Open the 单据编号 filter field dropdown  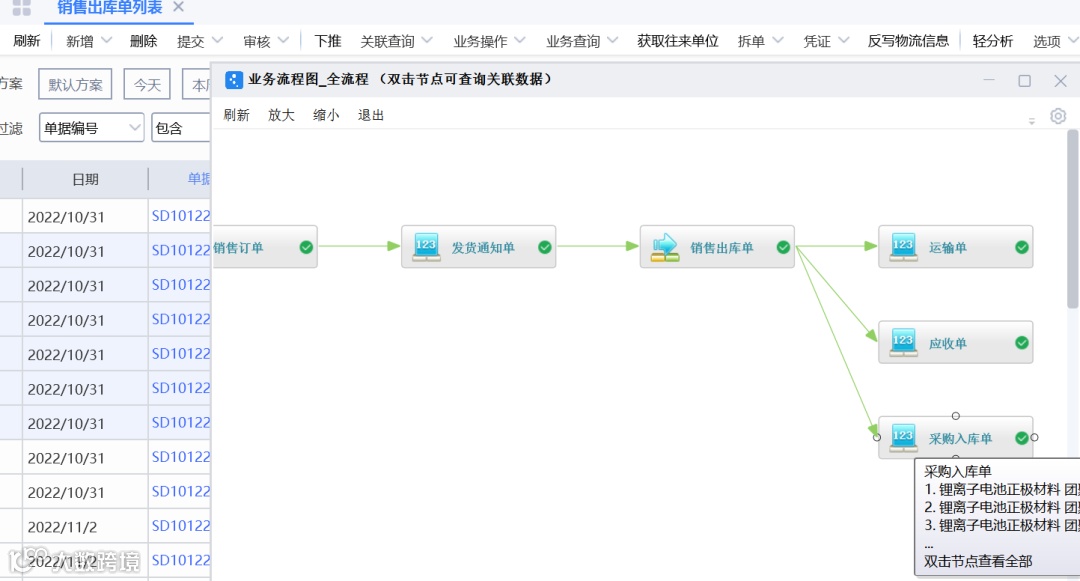click(91, 127)
